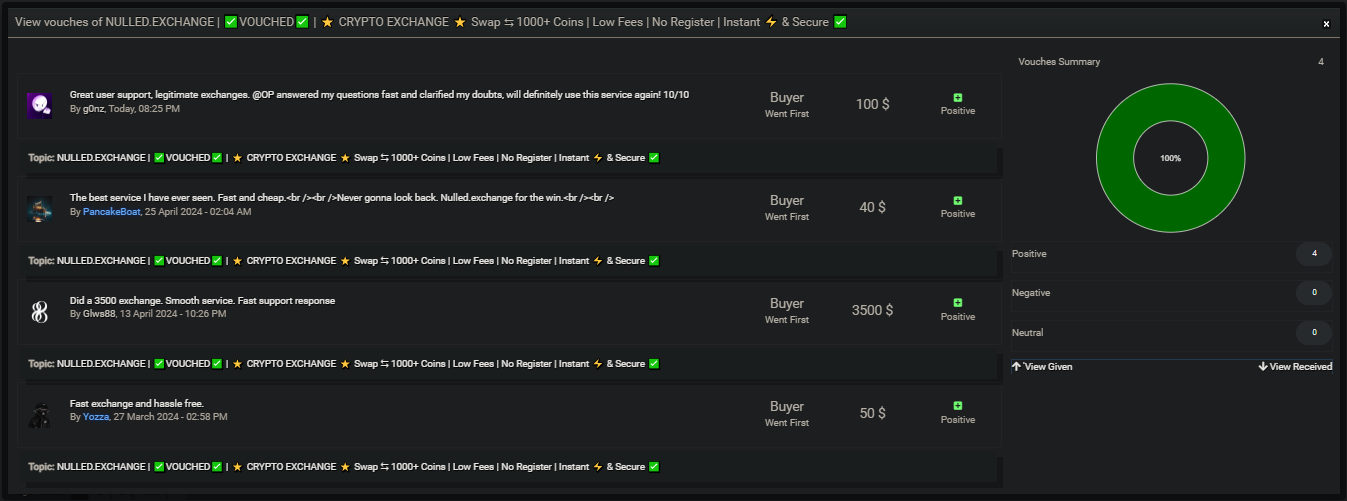
Task: Close the vouches dialog
Action: click(1326, 23)
